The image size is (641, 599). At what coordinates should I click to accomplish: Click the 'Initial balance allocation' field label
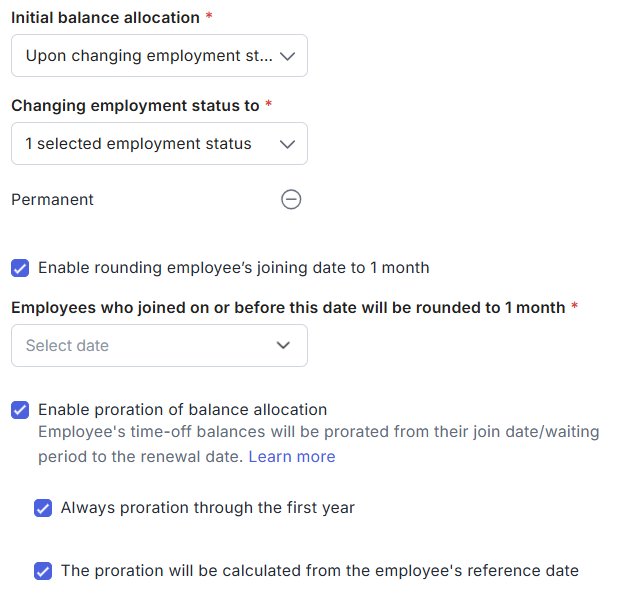[x=106, y=18]
